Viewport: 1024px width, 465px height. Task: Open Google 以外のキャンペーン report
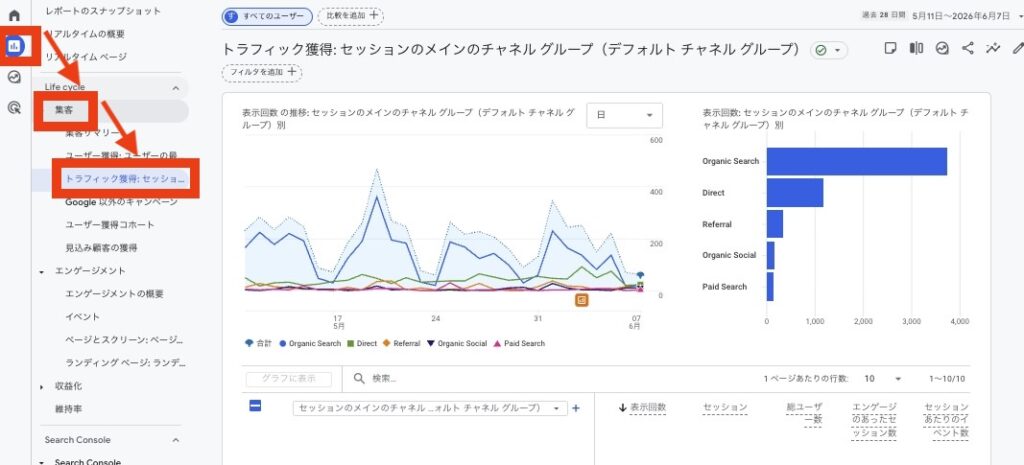coord(121,202)
